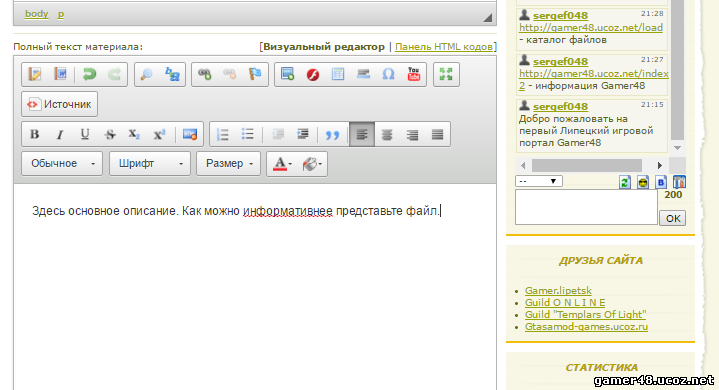Open the chat BB codes icon

pyautogui.click(x=661, y=182)
